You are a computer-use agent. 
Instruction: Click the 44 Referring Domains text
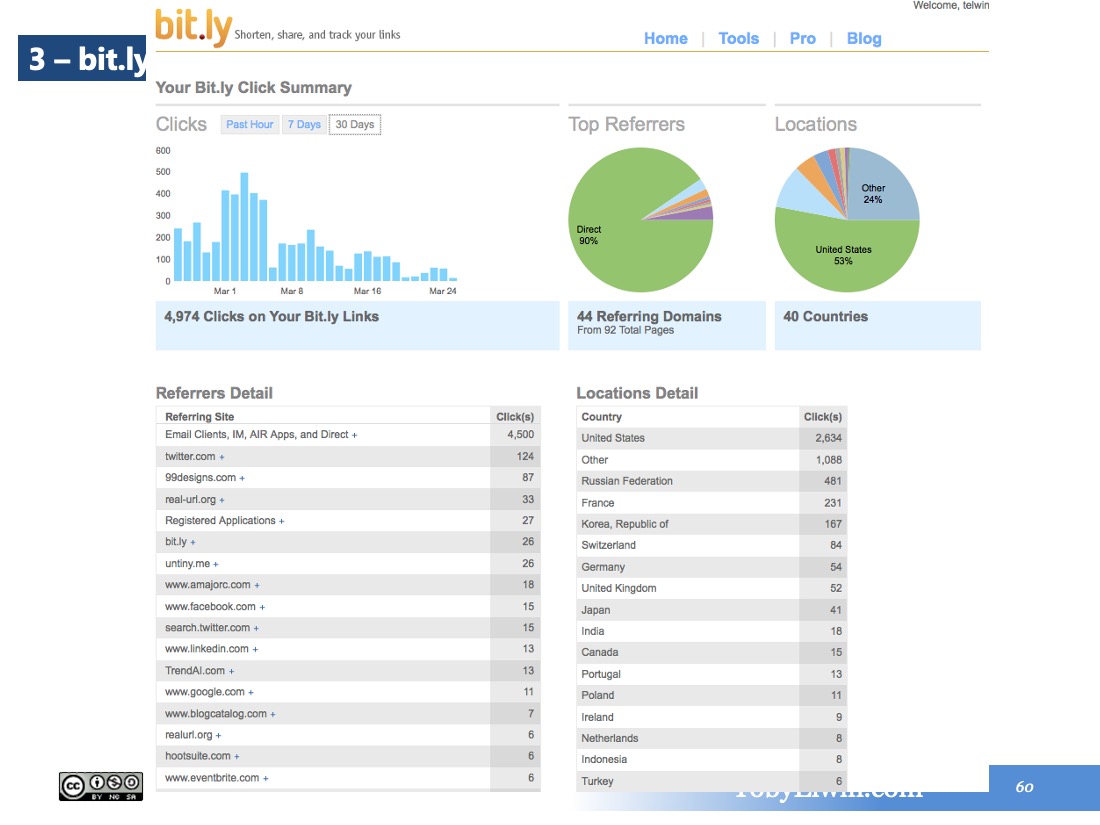[x=649, y=316]
